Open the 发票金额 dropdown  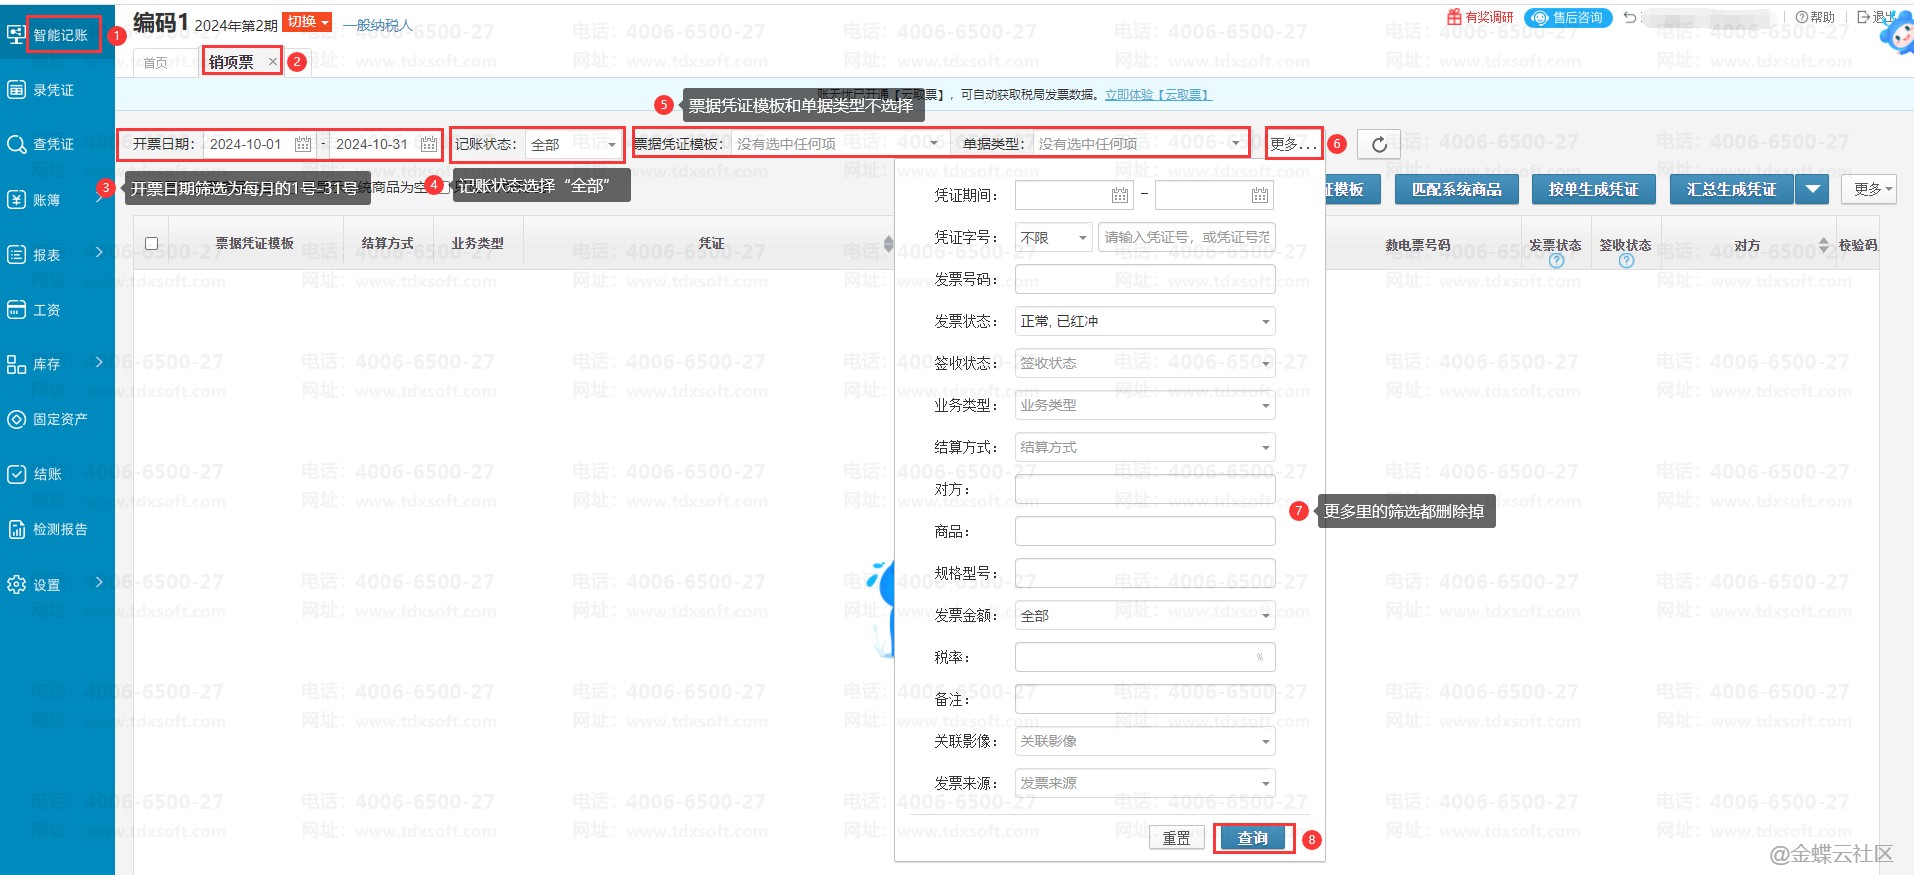click(x=1265, y=615)
